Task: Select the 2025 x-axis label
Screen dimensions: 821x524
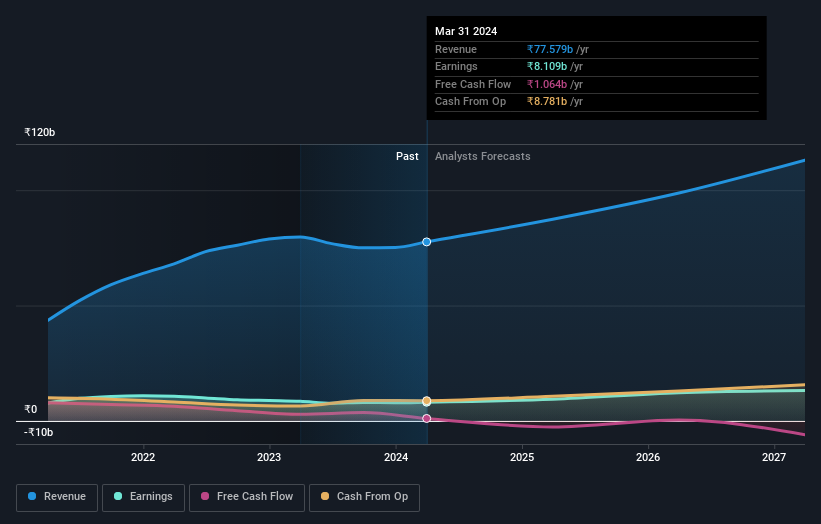Action: pos(522,457)
